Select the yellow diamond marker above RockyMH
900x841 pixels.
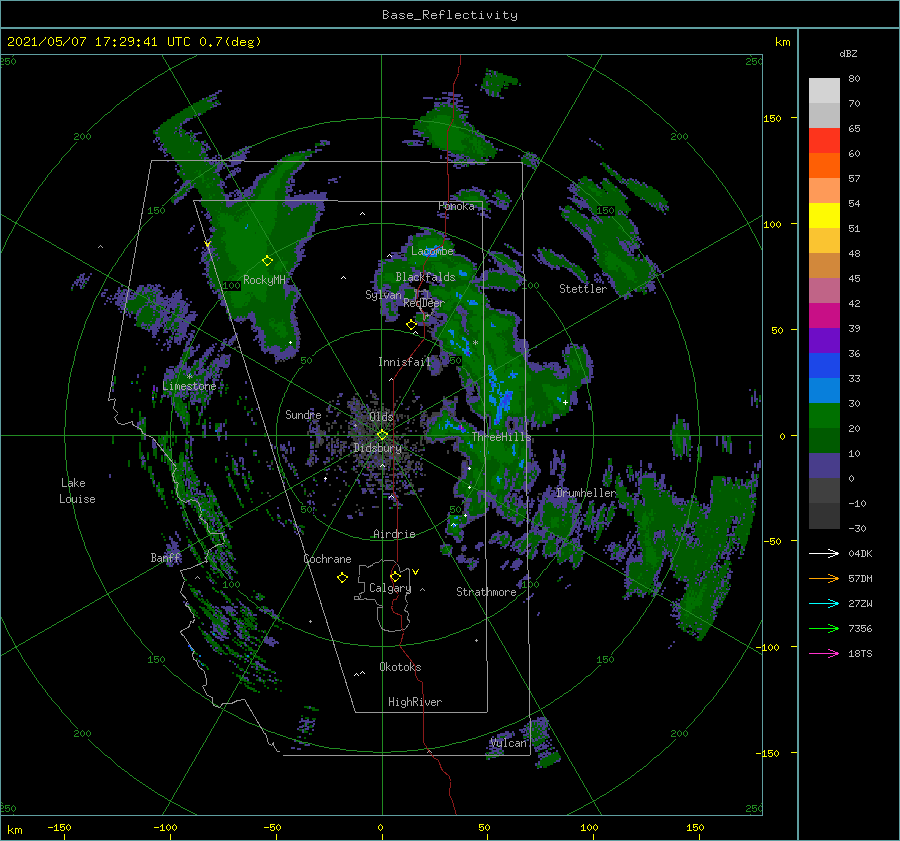267,261
